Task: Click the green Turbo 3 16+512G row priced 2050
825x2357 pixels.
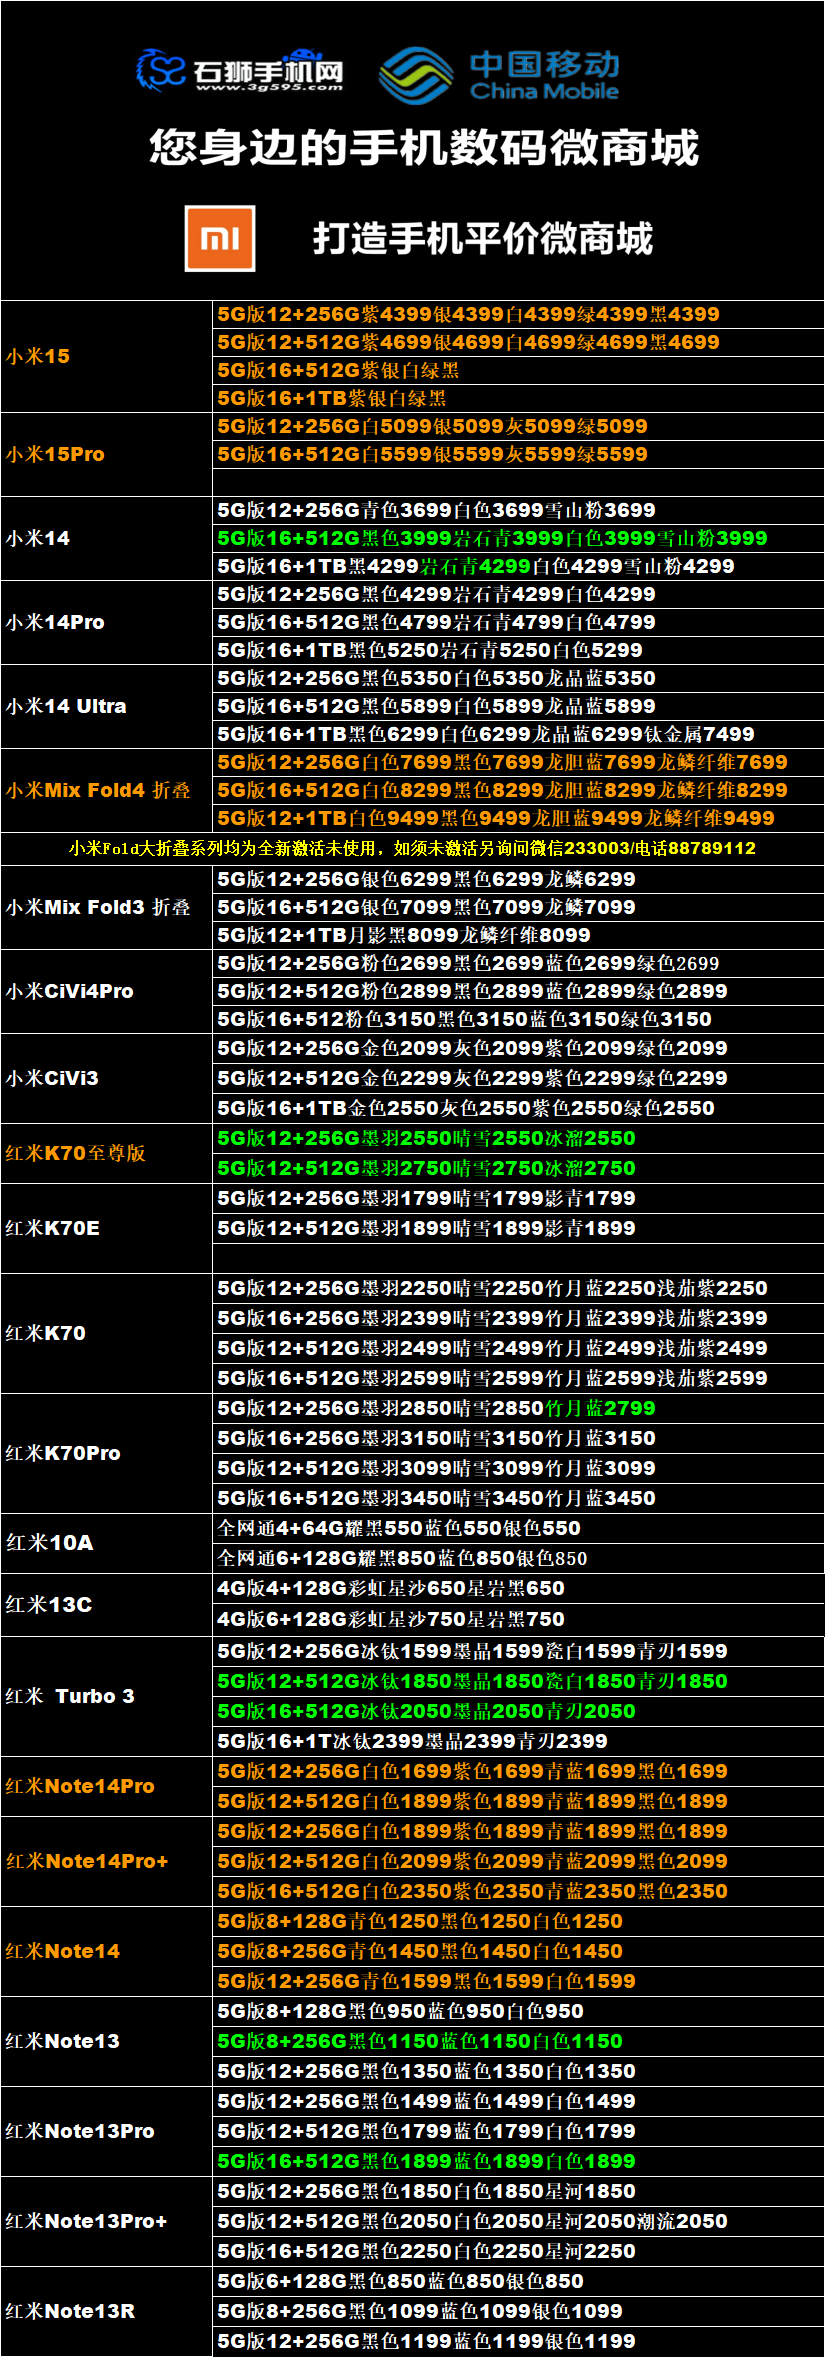Action: point(518,1711)
